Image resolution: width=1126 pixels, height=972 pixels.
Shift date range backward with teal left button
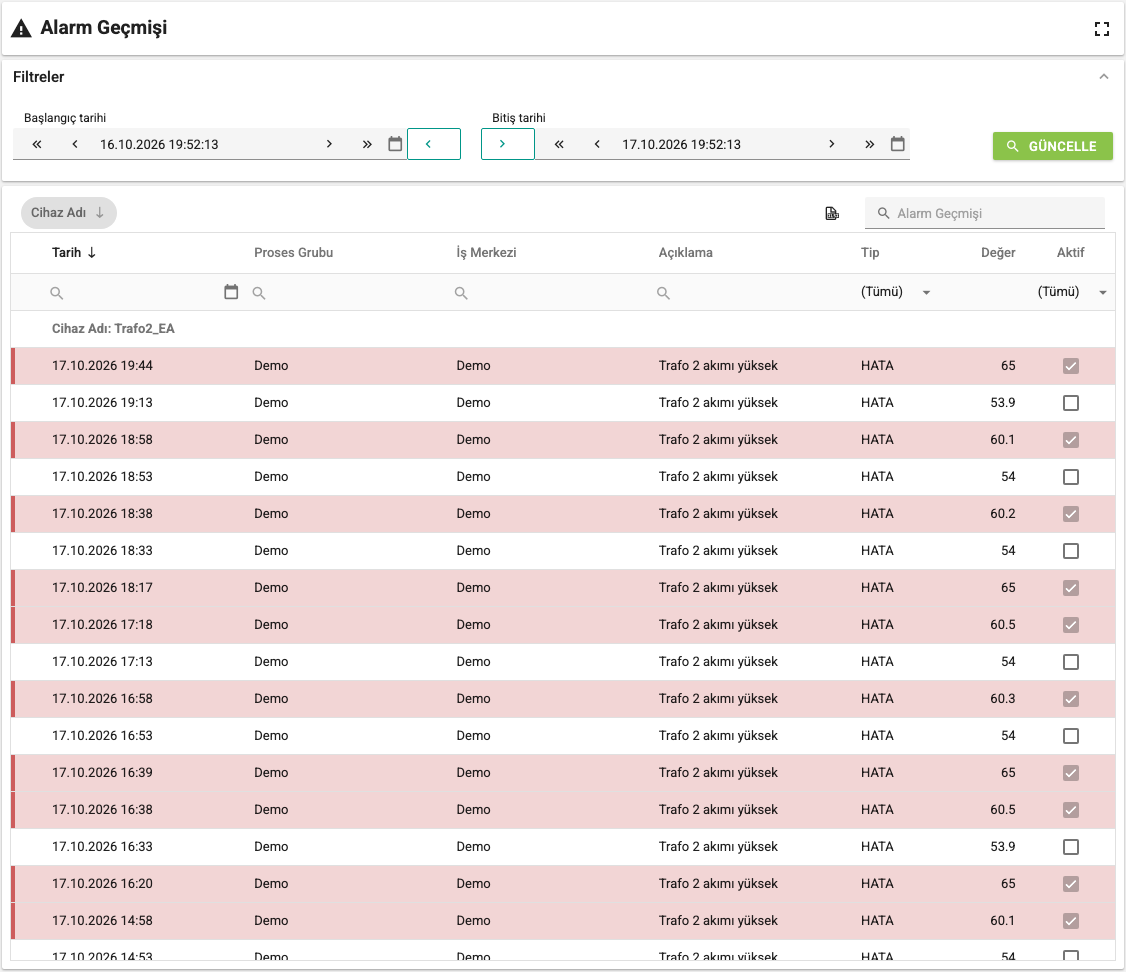coord(434,144)
